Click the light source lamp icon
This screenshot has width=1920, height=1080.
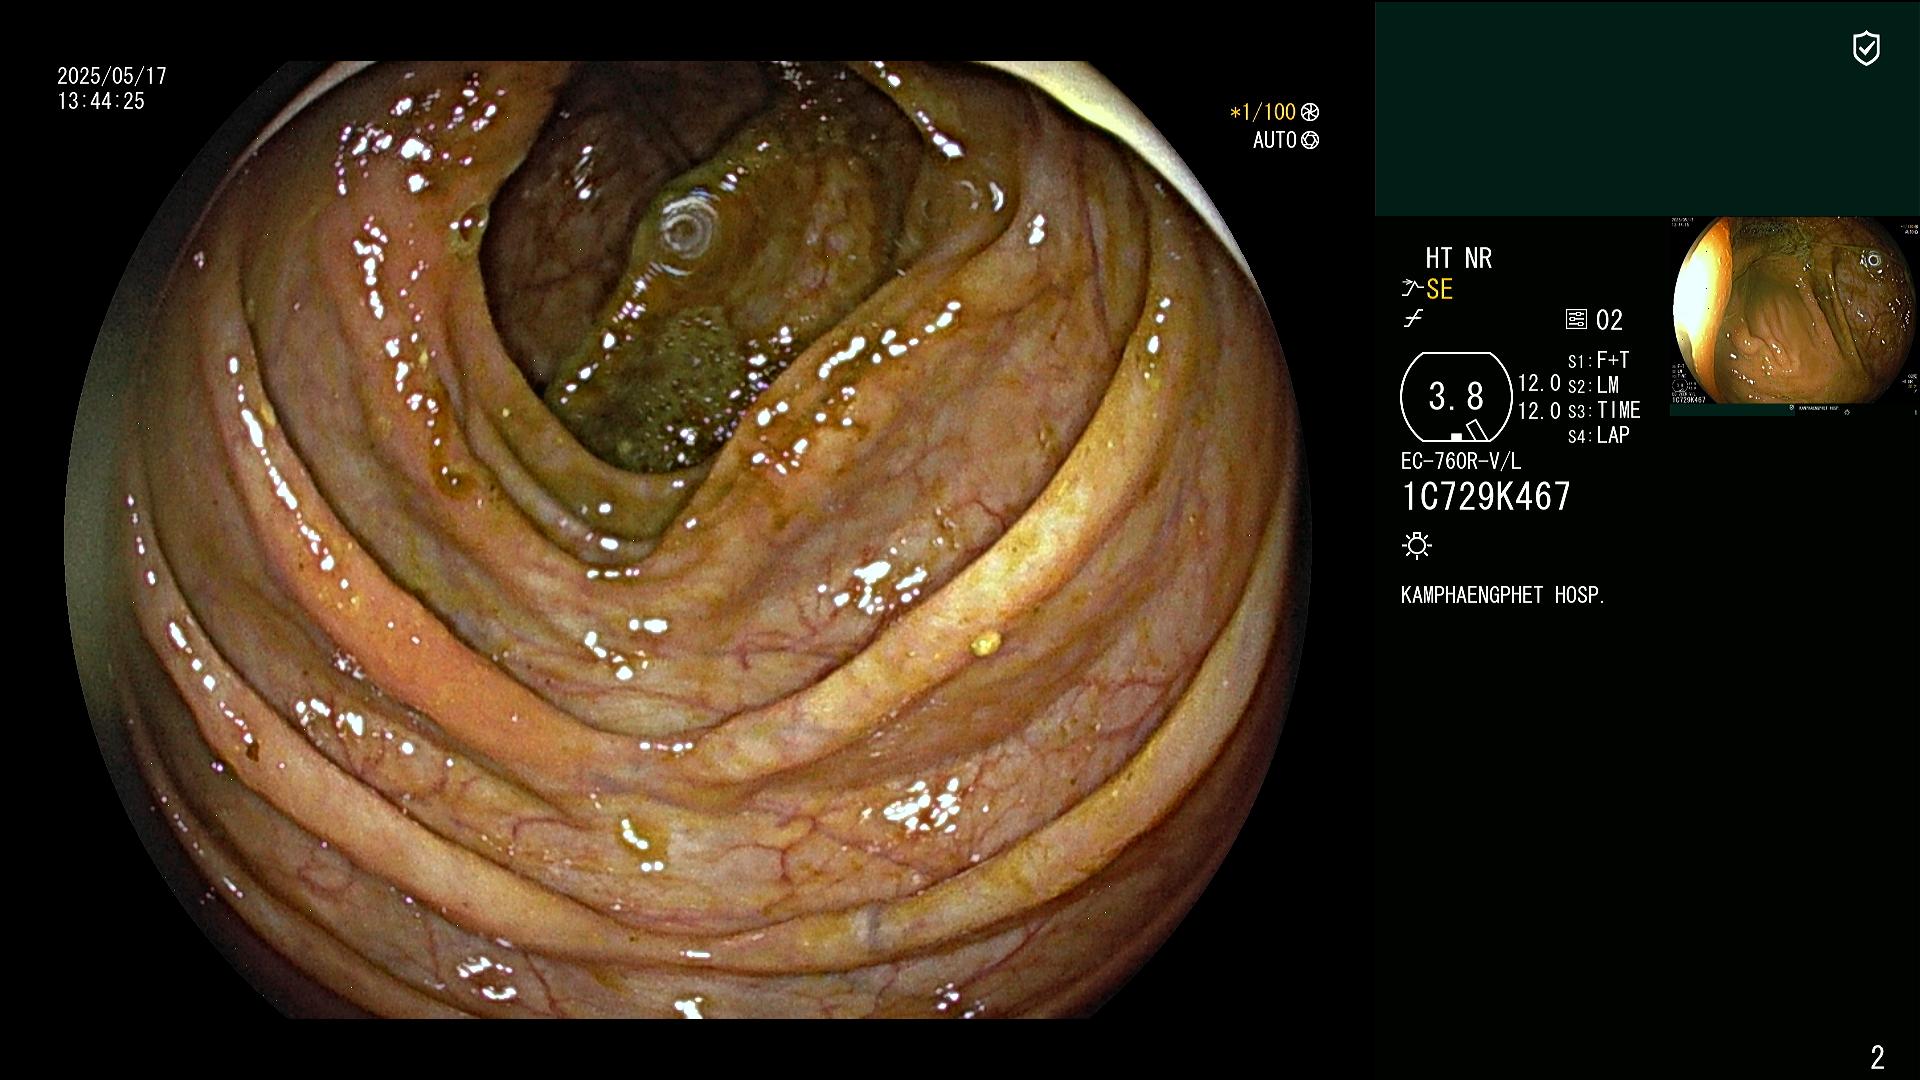1417,546
